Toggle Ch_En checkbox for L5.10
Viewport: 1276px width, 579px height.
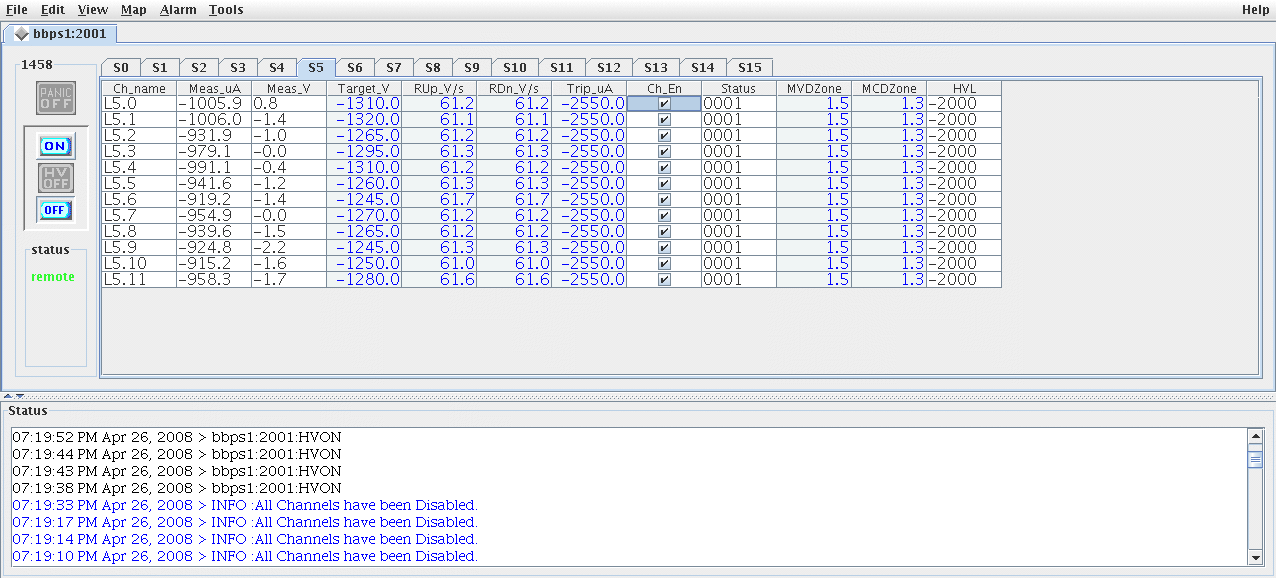click(664, 264)
